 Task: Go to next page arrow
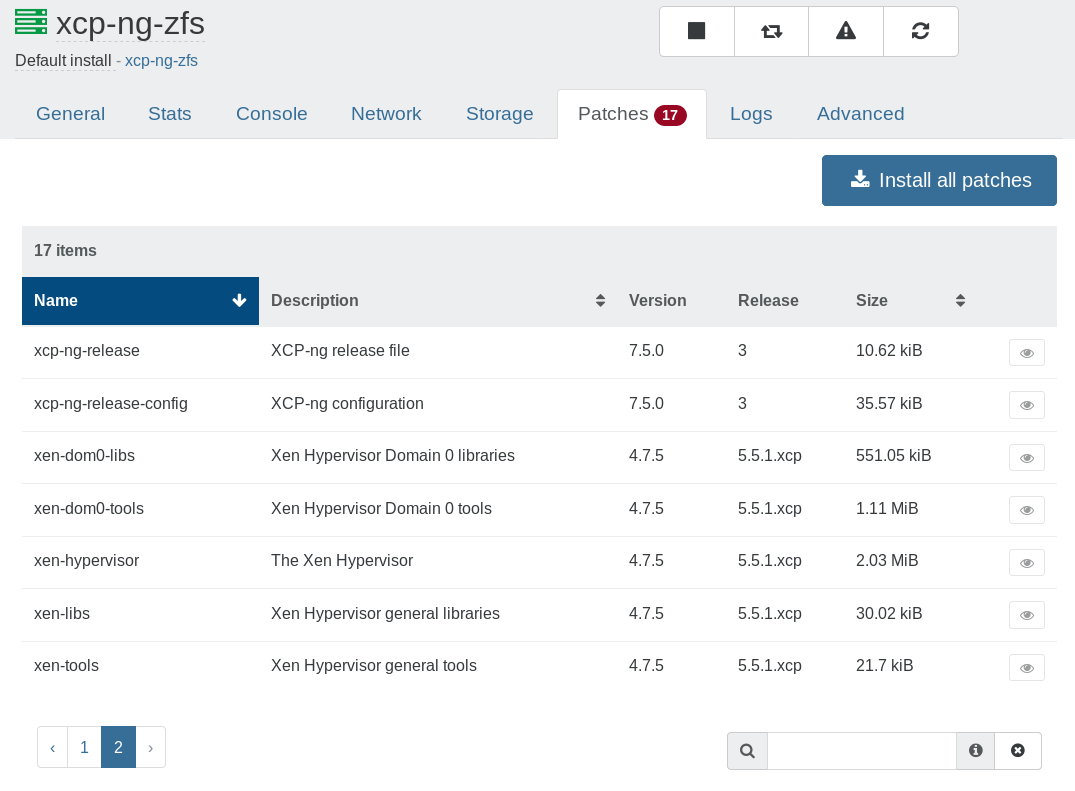[x=150, y=747]
